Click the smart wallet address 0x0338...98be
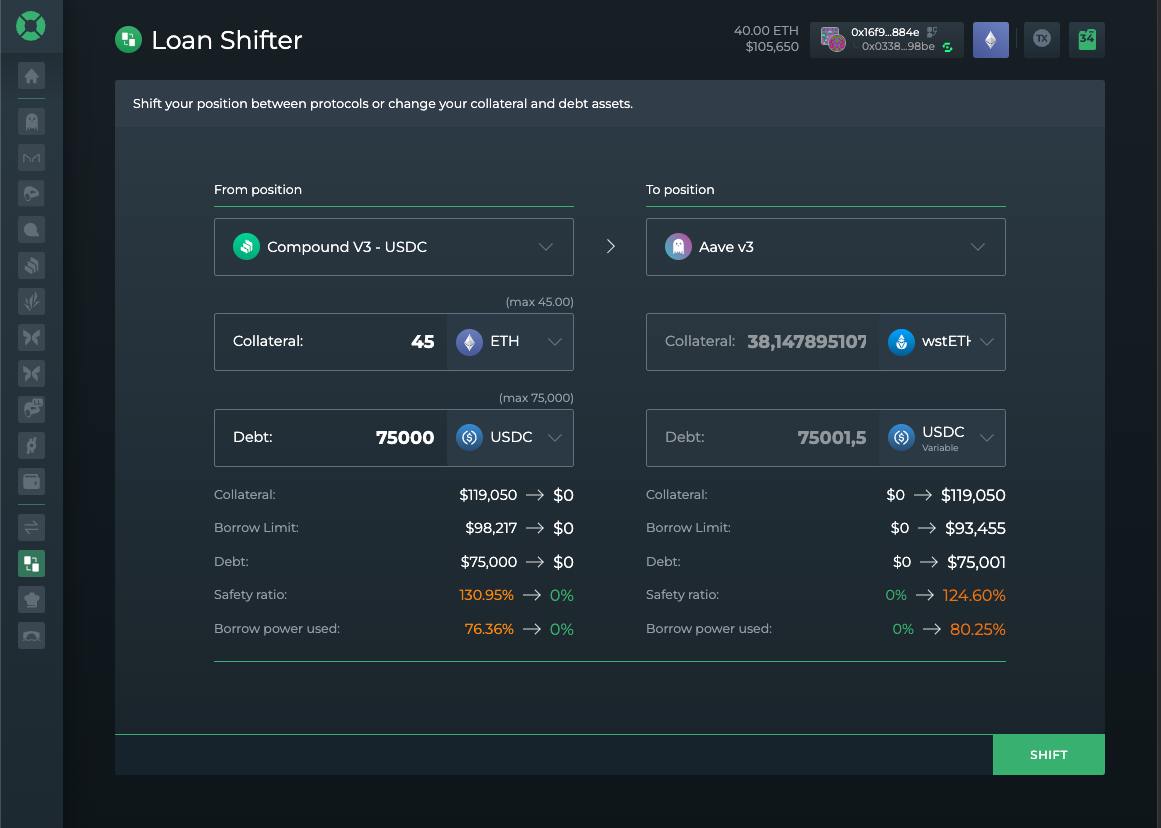The height and width of the screenshot is (828, 1161). tap(897, 47)
